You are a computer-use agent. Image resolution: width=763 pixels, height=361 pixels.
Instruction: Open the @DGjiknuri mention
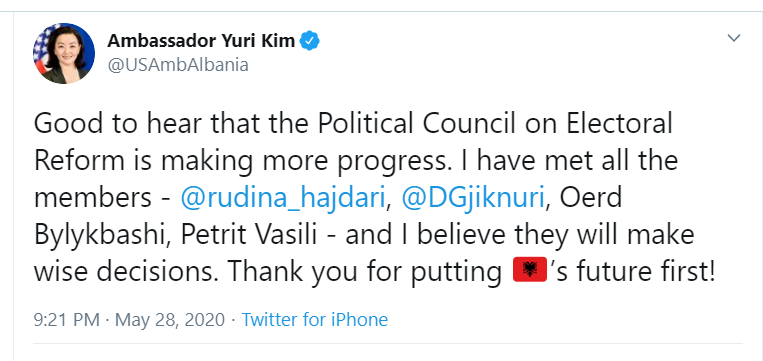coord(473,198)
